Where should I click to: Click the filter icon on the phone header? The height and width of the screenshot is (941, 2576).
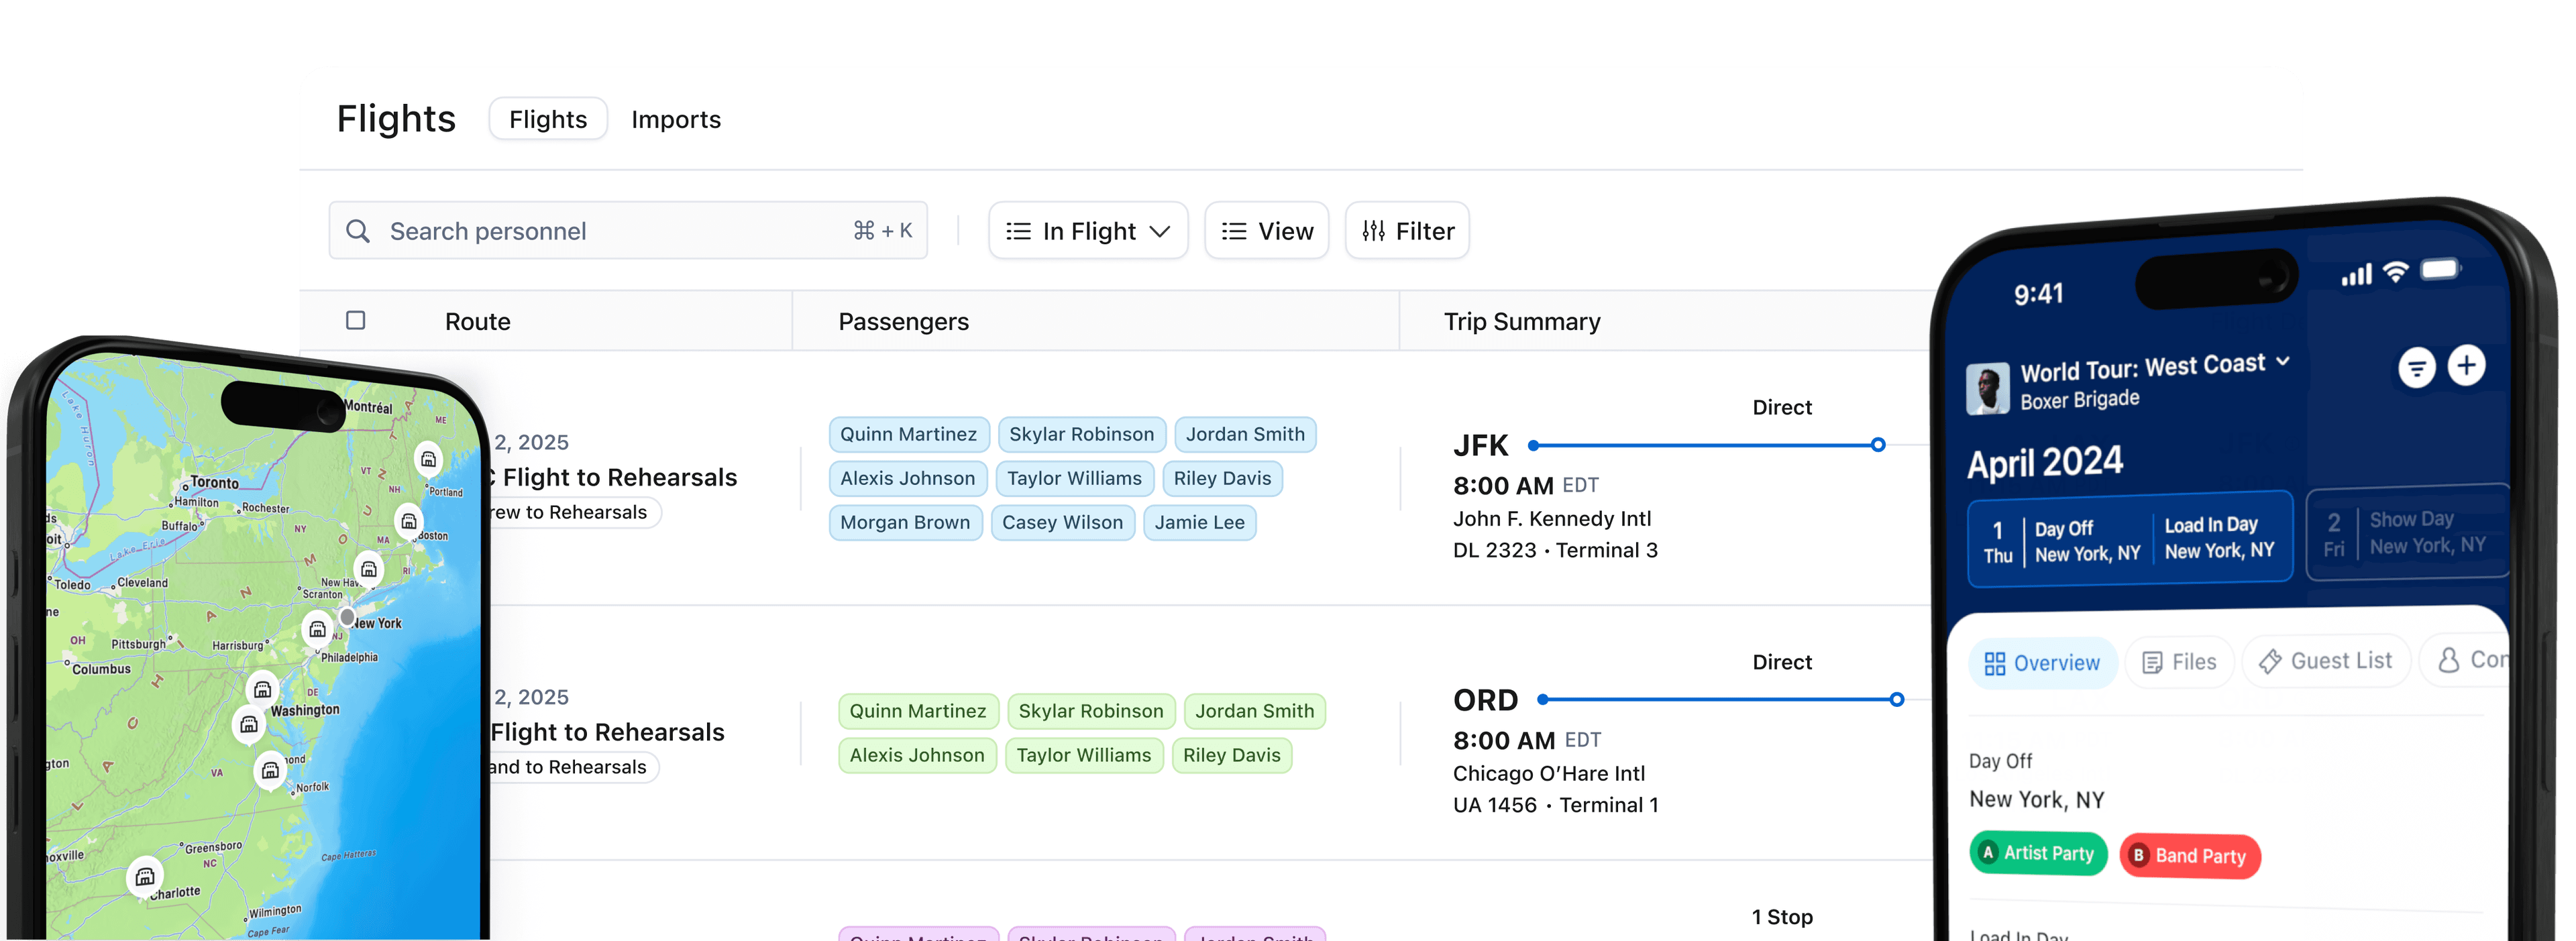[2416, 368]
